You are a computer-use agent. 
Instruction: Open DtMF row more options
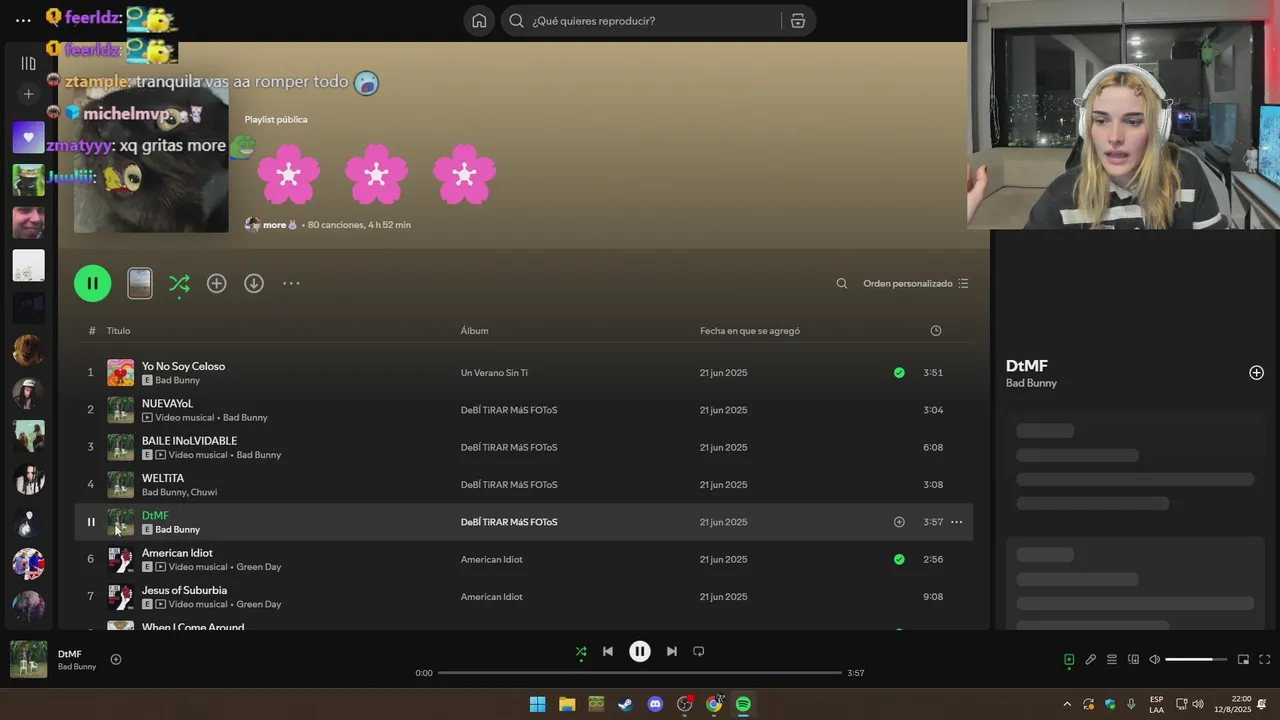(956, 522)
